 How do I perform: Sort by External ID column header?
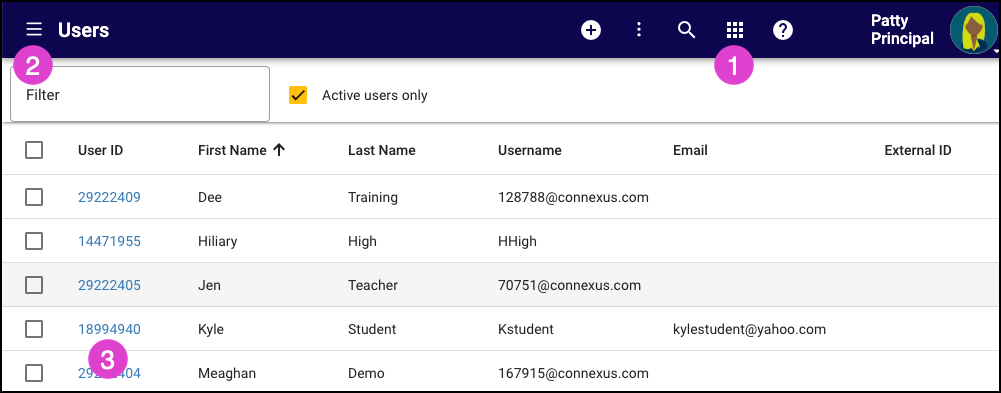[918, 151]
